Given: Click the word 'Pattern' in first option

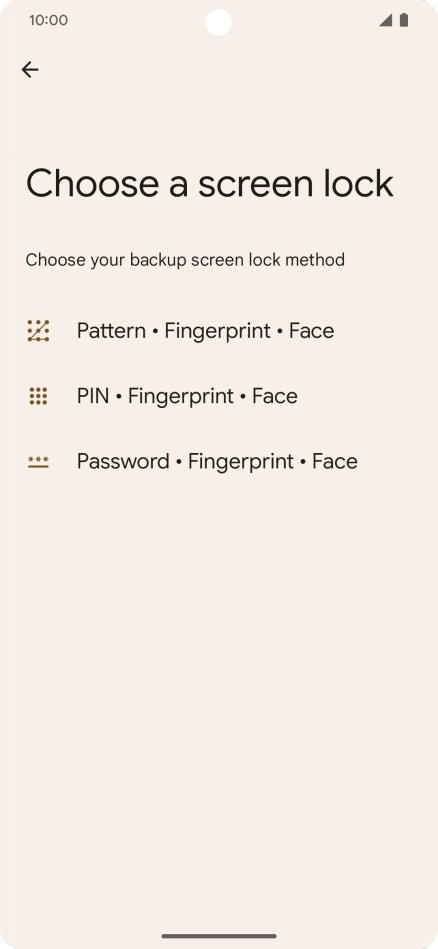Looking at the screenshot, I should pos(111,331).
